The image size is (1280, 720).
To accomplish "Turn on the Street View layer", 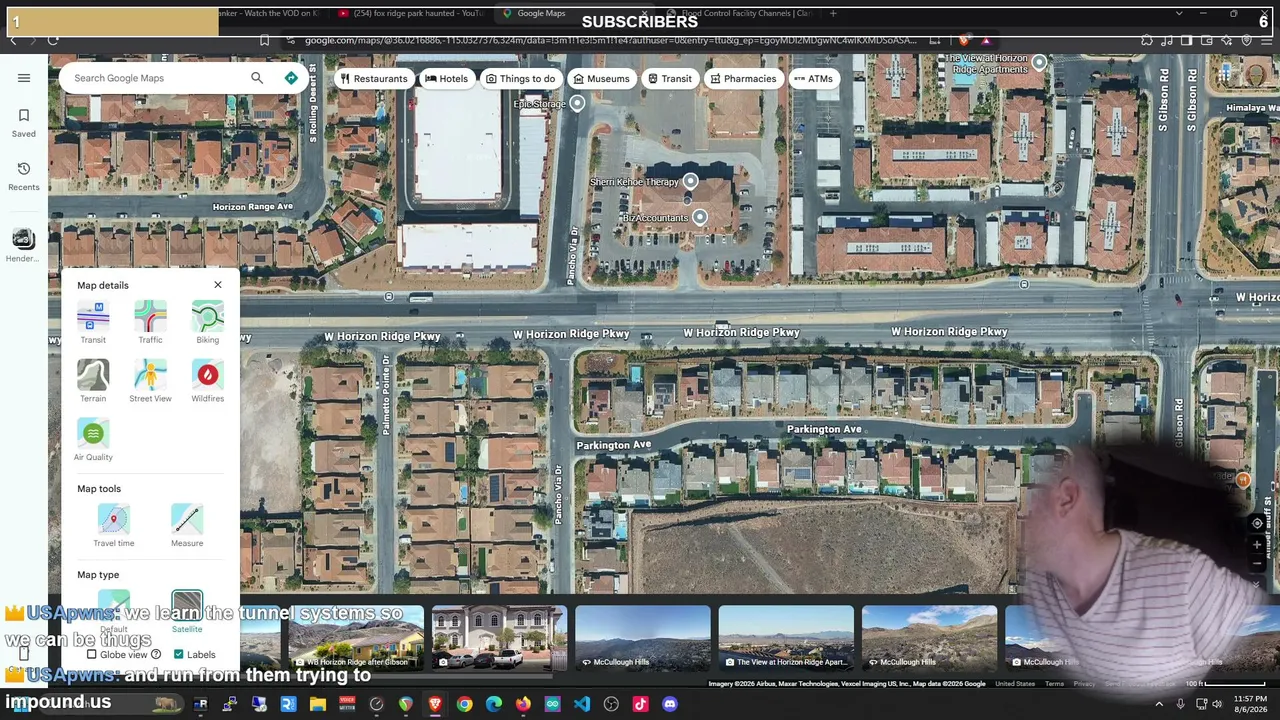I will [x=150, y=381].
